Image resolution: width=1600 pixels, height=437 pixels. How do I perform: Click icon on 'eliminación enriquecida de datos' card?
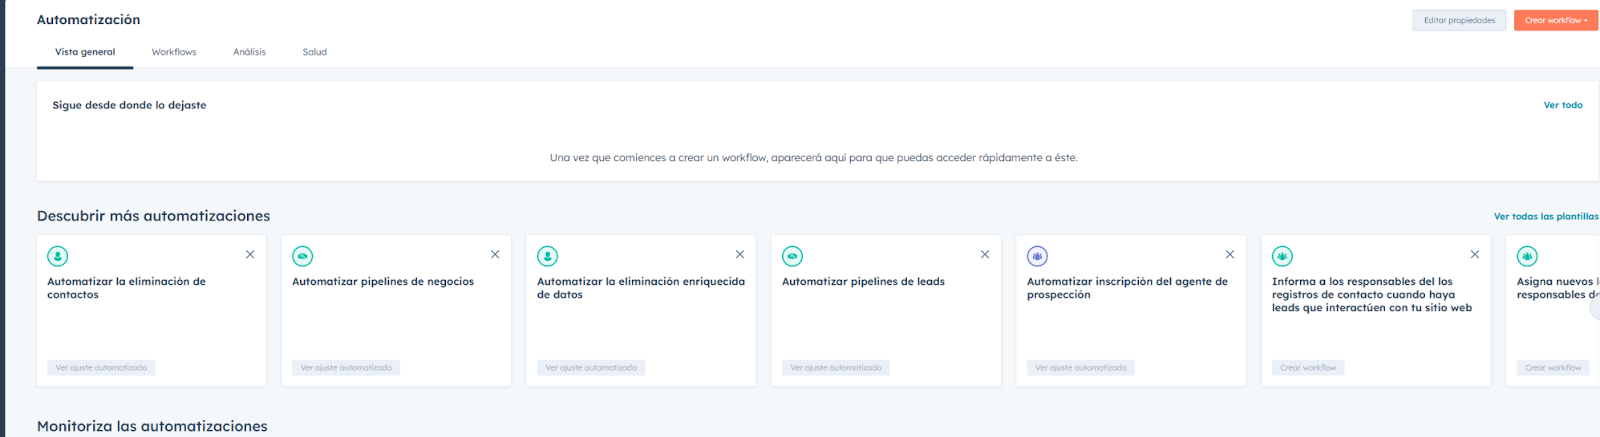tap(547, 256)
